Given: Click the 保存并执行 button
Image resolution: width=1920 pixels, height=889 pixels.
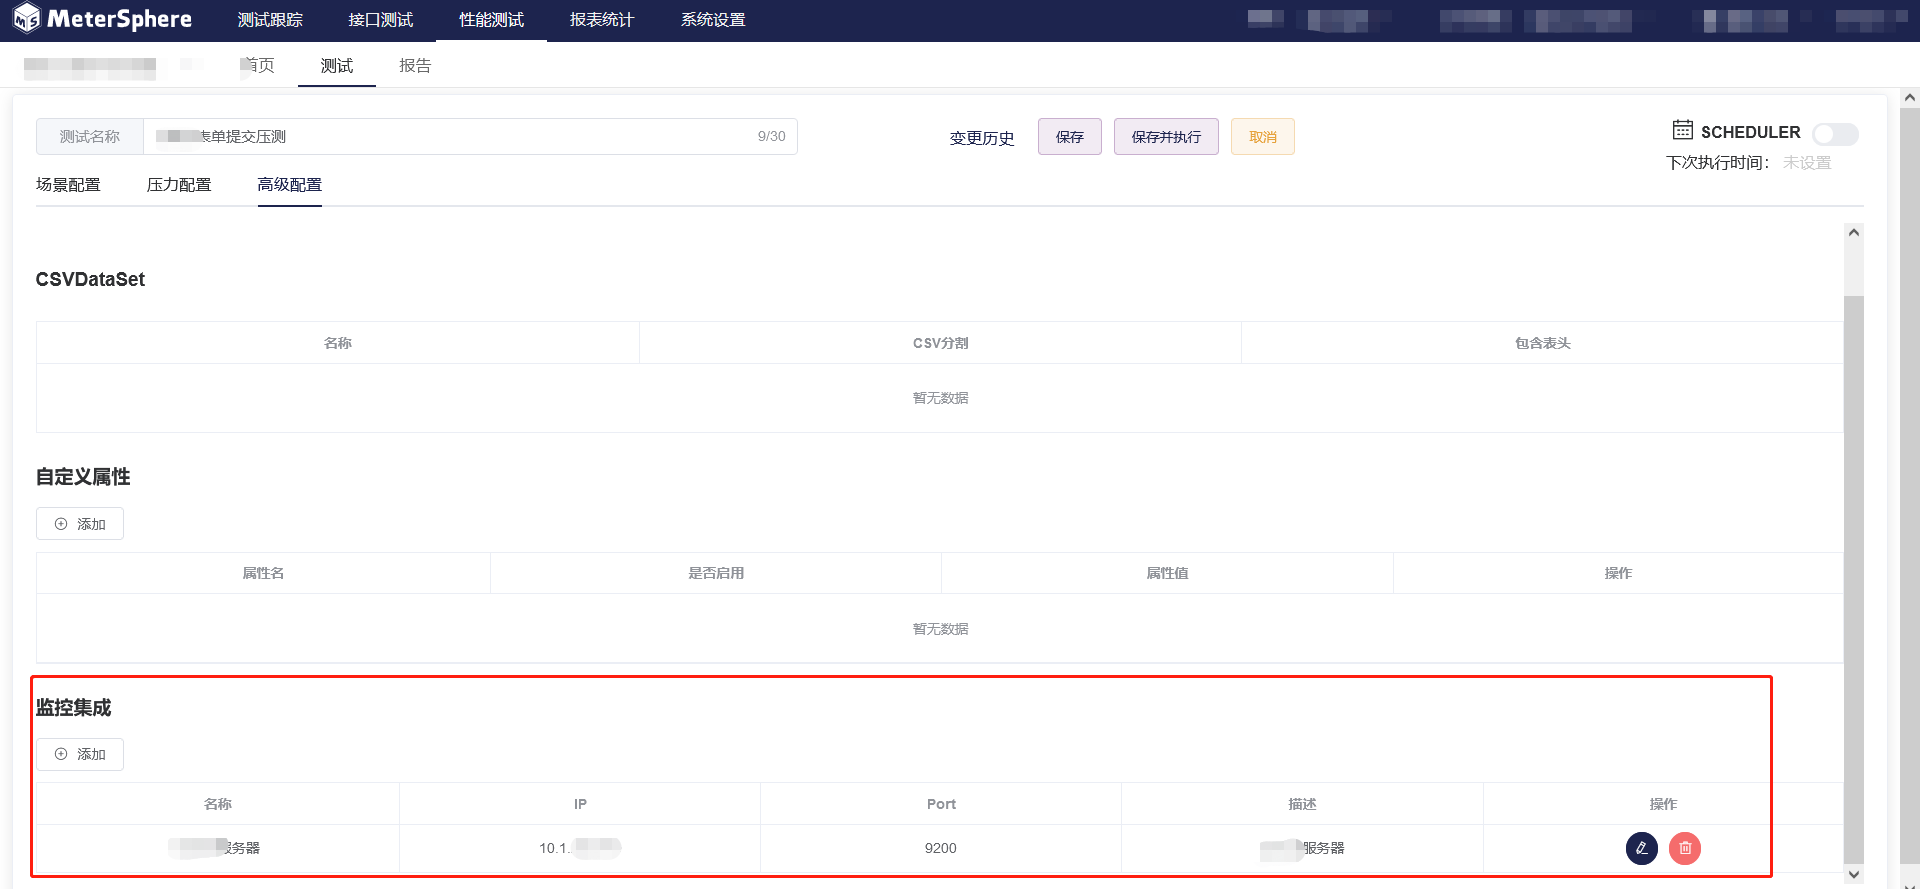Looking at the screenshot, I should (1166, 137).
